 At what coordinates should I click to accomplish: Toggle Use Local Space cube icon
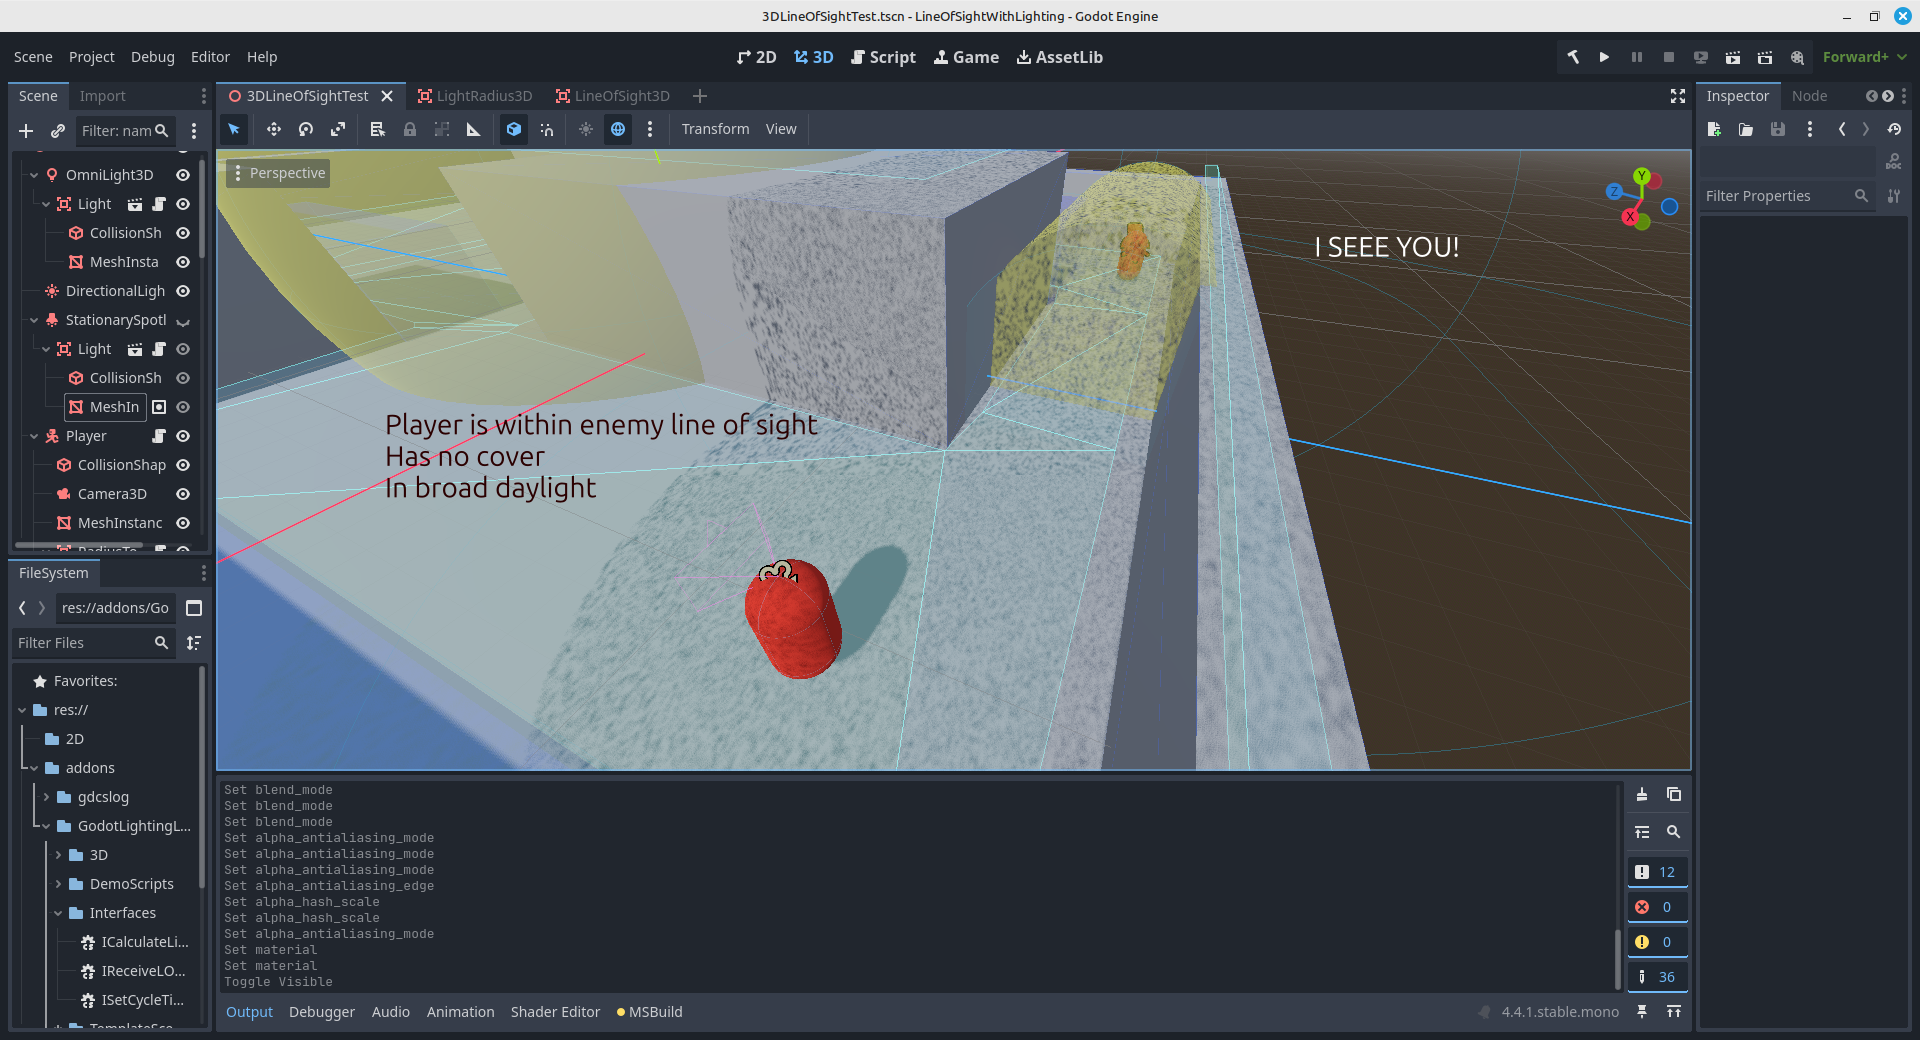click(x=514, y=129)
